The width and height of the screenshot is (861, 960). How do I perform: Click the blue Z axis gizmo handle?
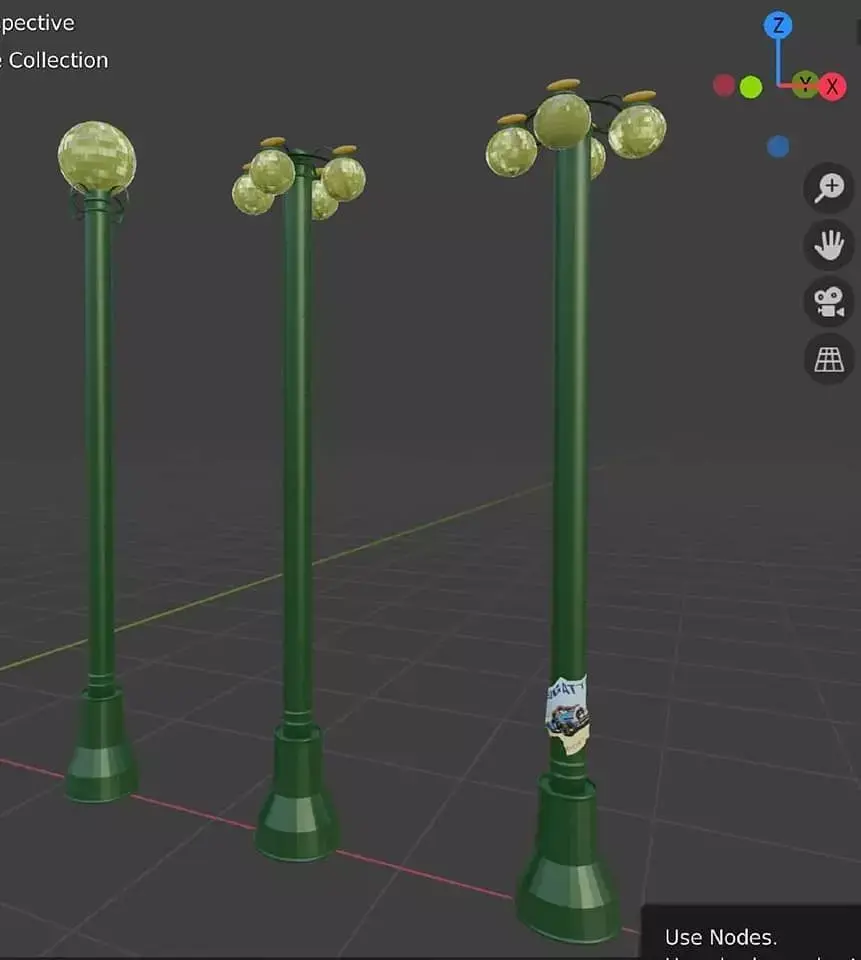click(x=778, y=25)
